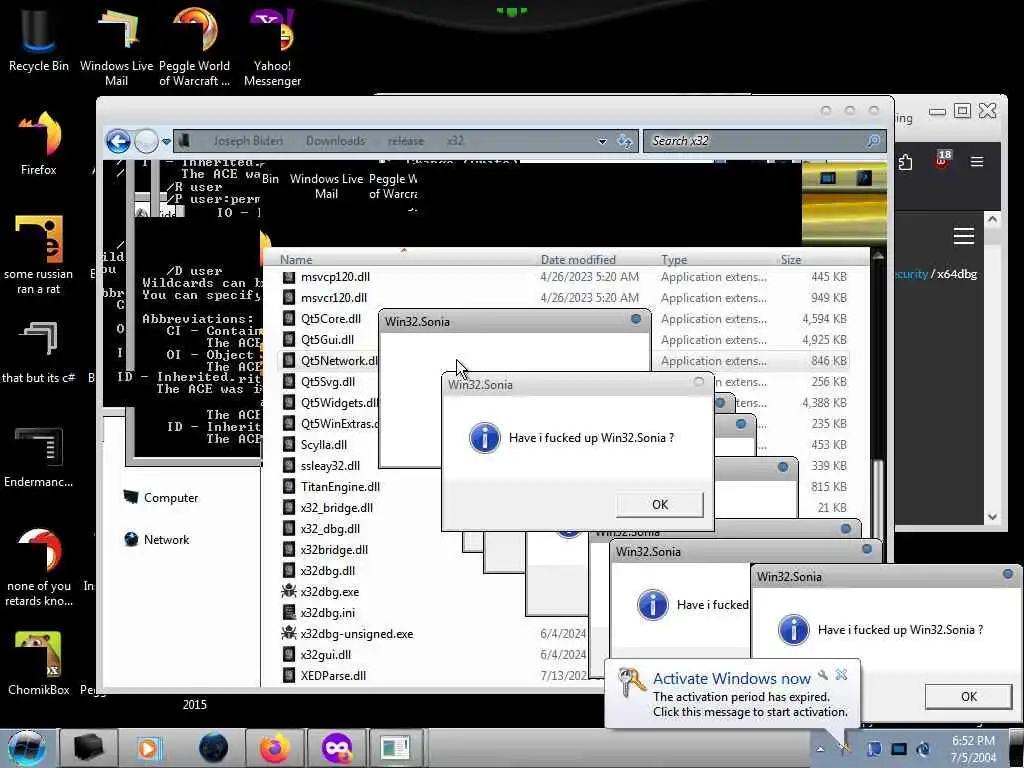Click the document window taskbar icon
This screenshot has height=768, width=1024.
click(x=394, y=748)
